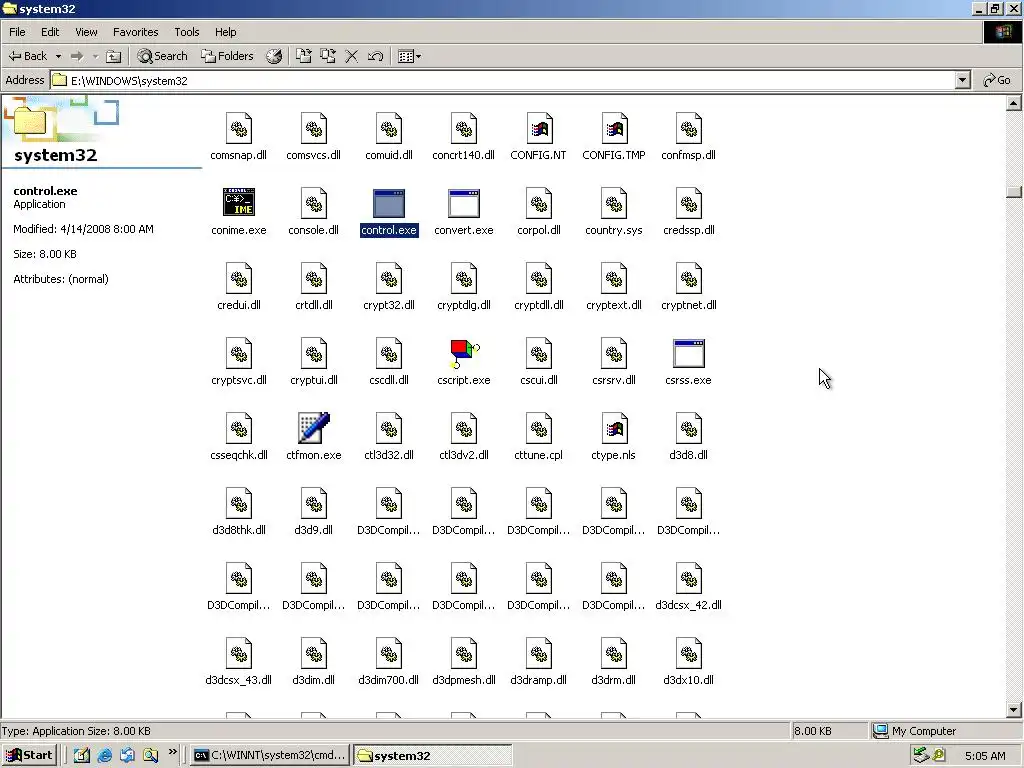1024x768 pixels.
Task: Select d3d9.dll file
Action: (313, 511)
